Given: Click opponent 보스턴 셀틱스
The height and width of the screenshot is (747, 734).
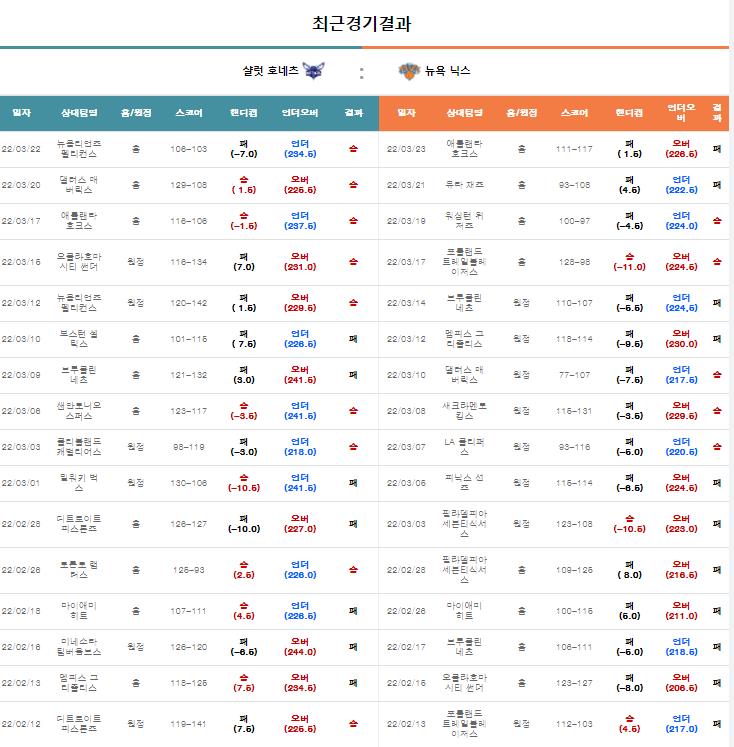Looking at the screenshot, I should click(79, 339).
